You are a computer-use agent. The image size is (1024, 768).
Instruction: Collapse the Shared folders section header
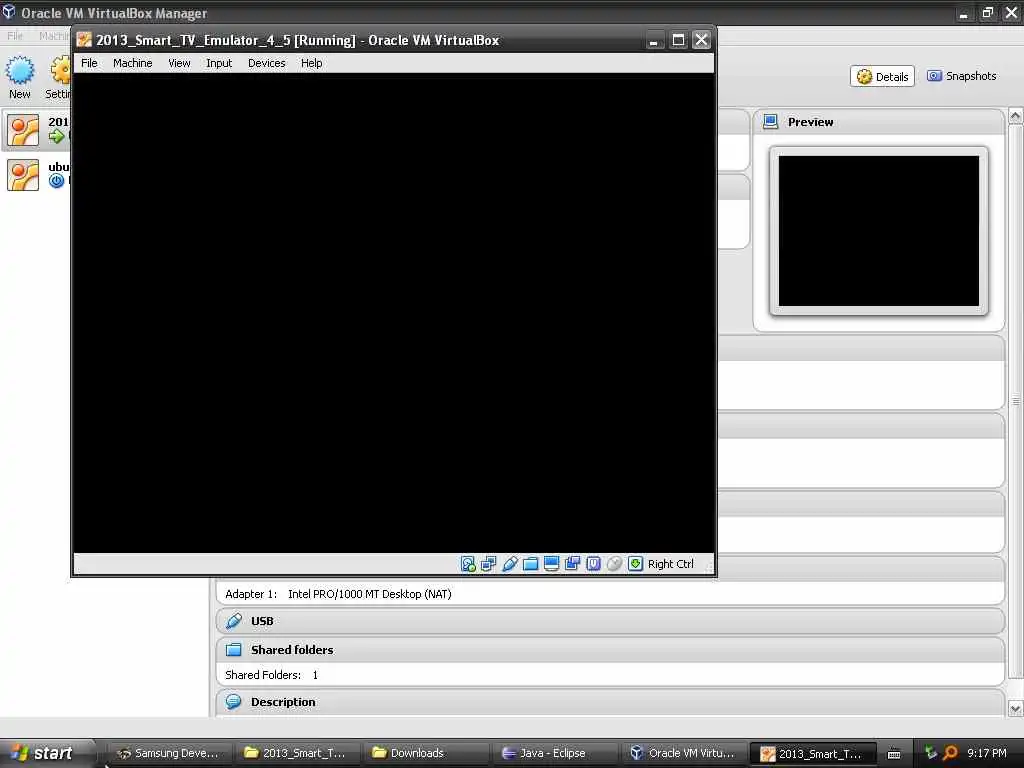[610, 650]
